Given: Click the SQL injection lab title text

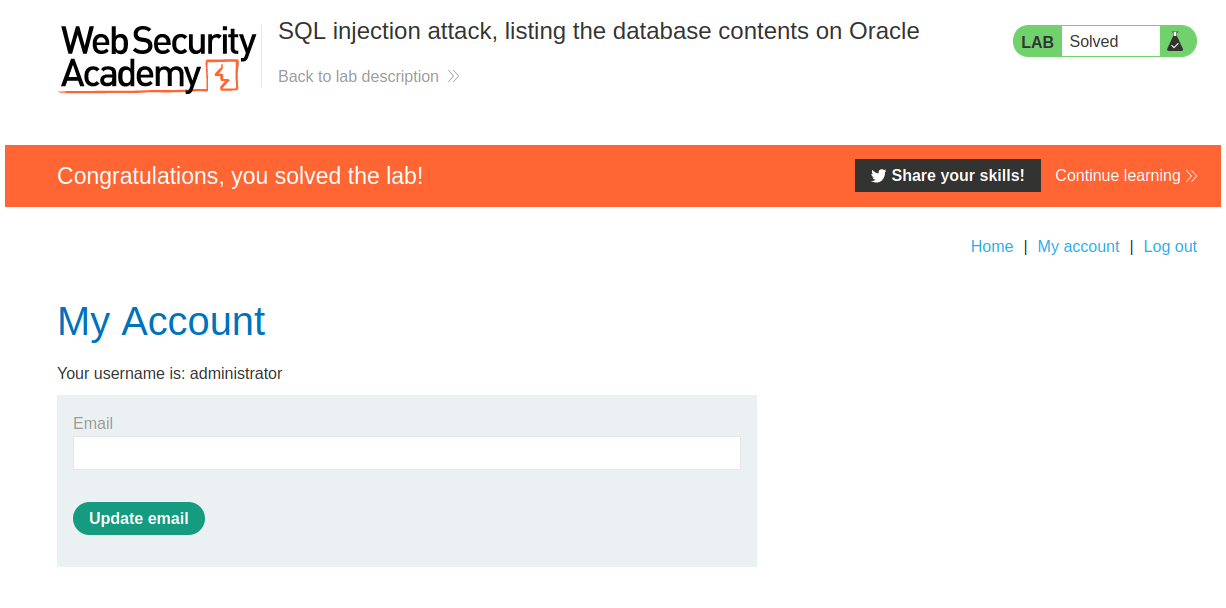Looking at the screenshot, I should click(598, 31).
